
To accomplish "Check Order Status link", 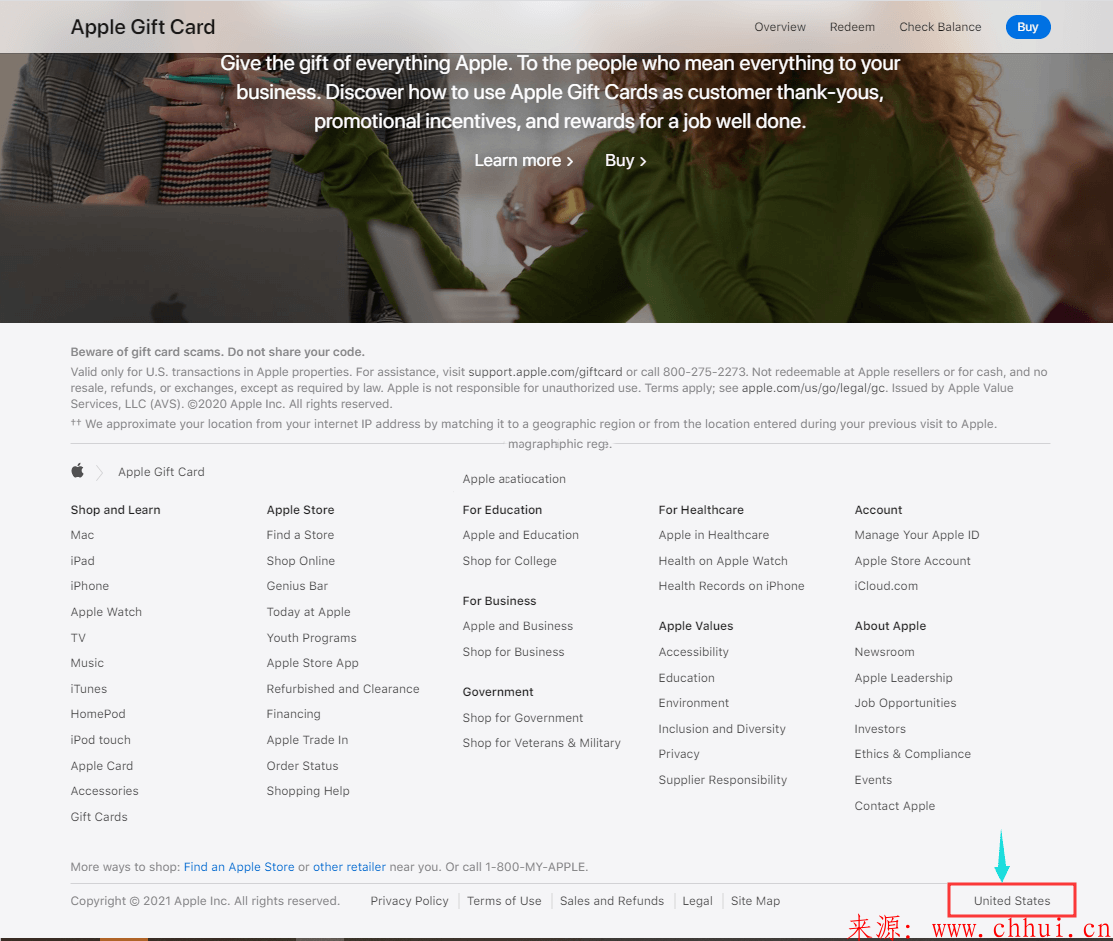I will [302, 766].
